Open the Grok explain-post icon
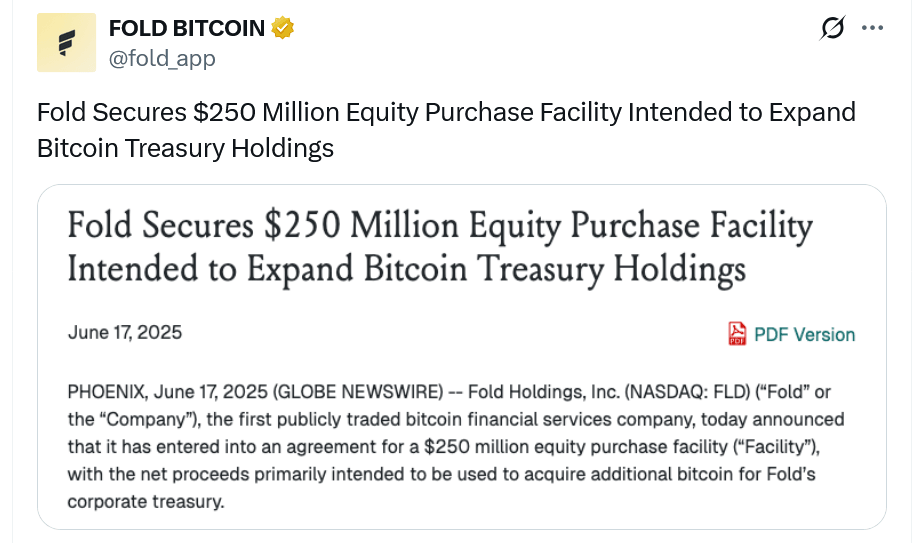 tap(831, 29)
